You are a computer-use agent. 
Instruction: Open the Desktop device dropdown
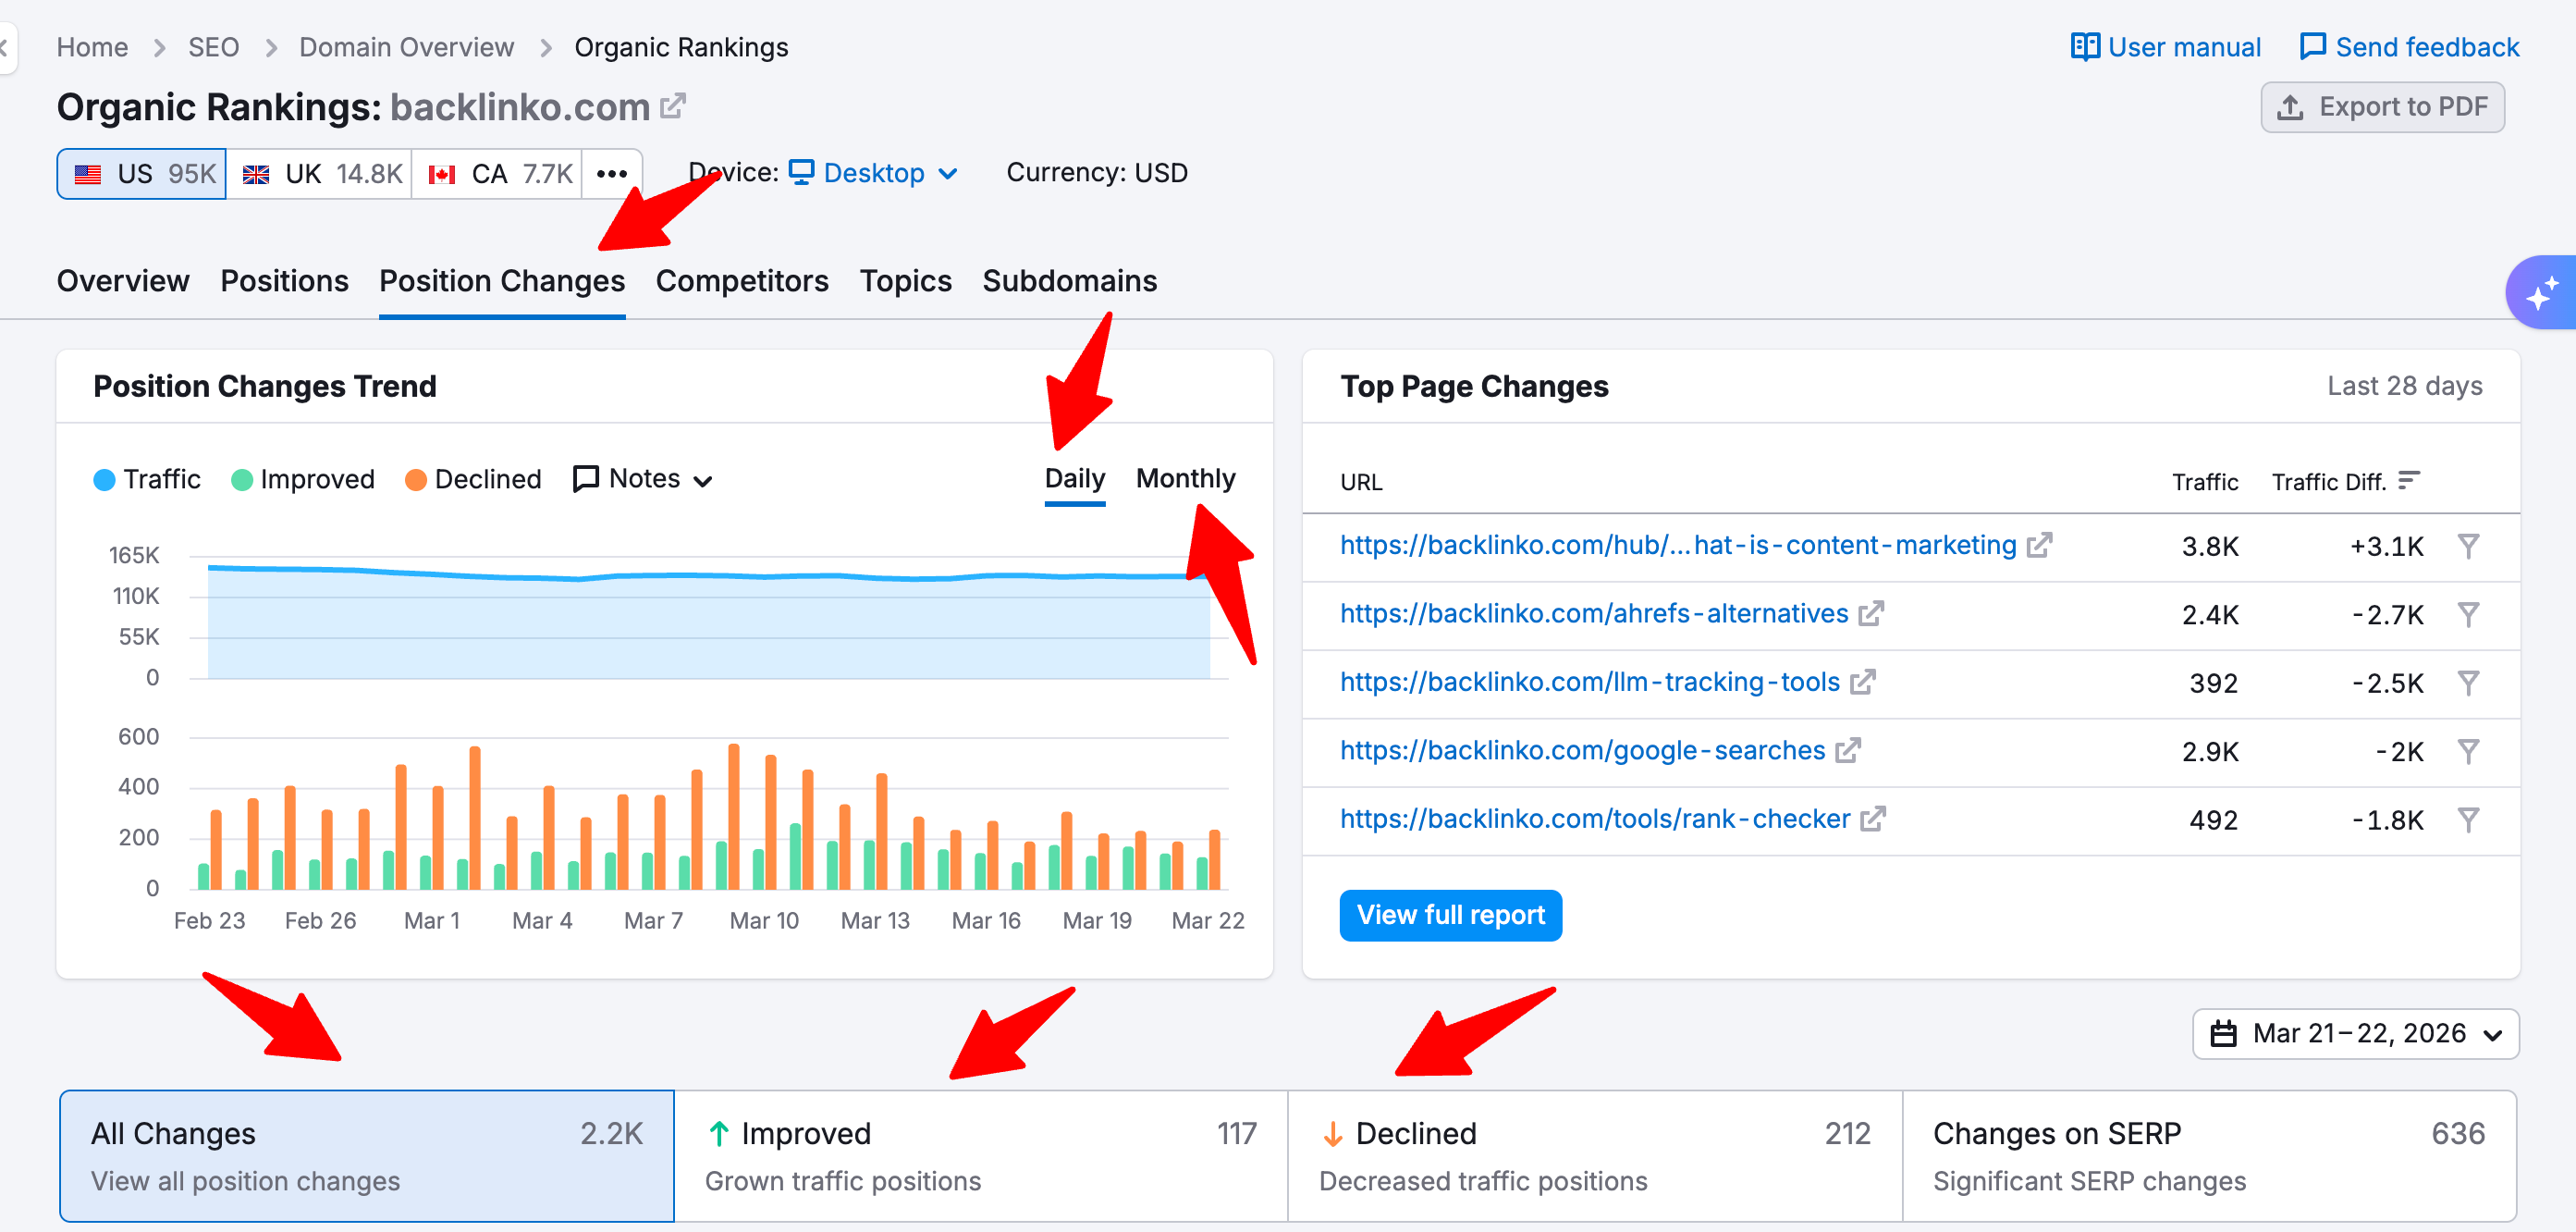tap(874, 173)
